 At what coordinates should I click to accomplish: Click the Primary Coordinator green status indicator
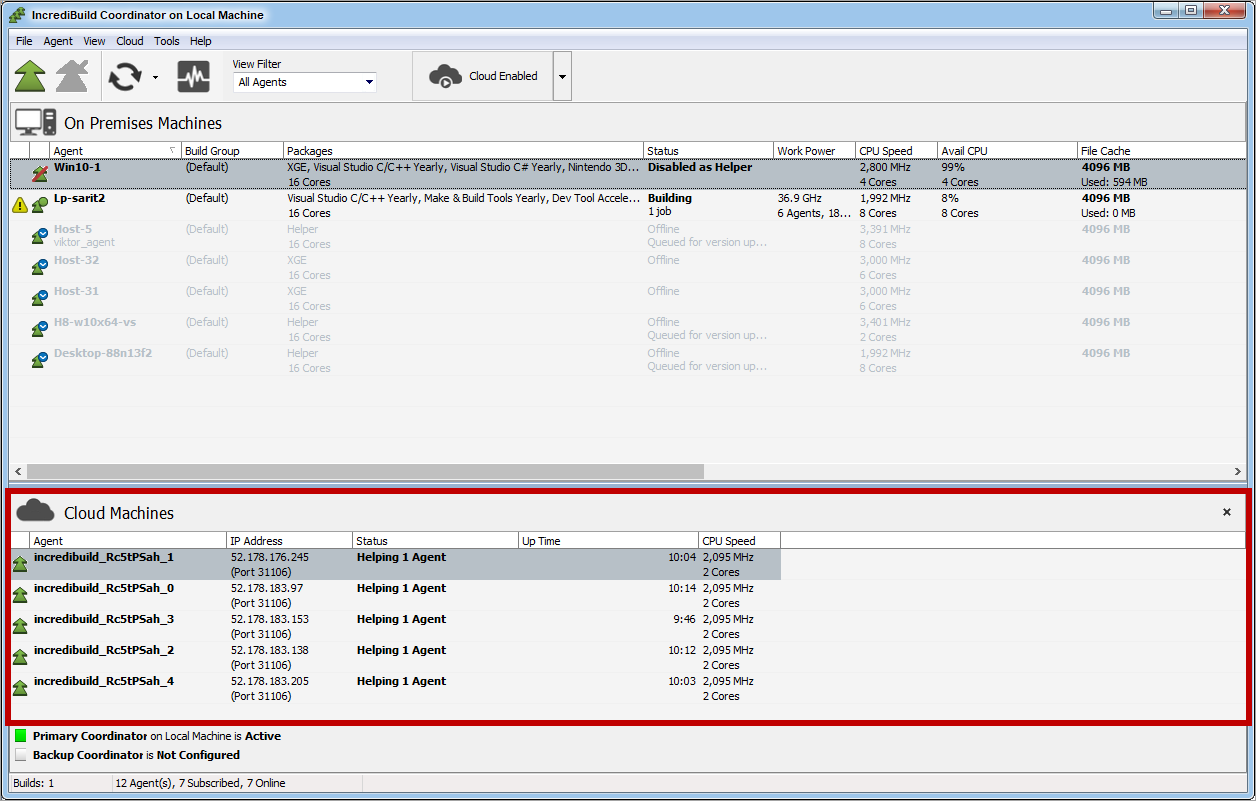click(x=21, y=736)
